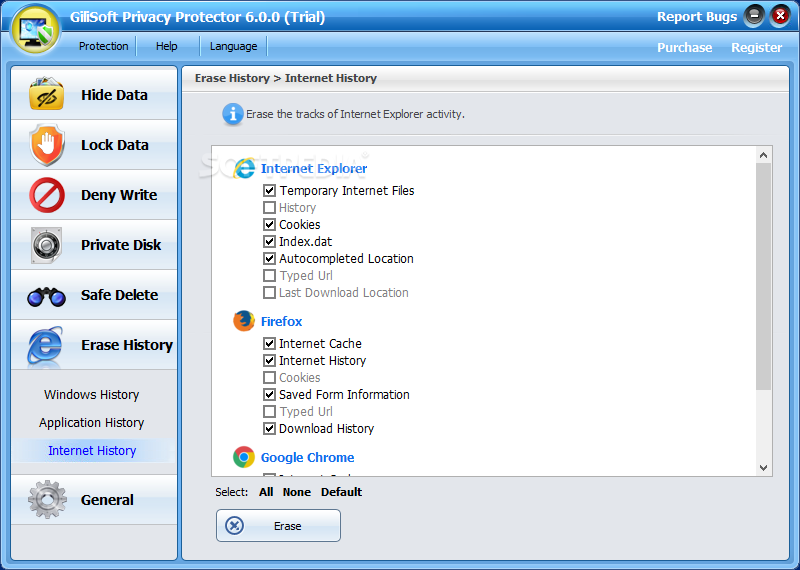Image resolution: width=800 pixels, height=570 pixels.
Task: Select Windows History sub-item
Action: click(x=92, y=394)
